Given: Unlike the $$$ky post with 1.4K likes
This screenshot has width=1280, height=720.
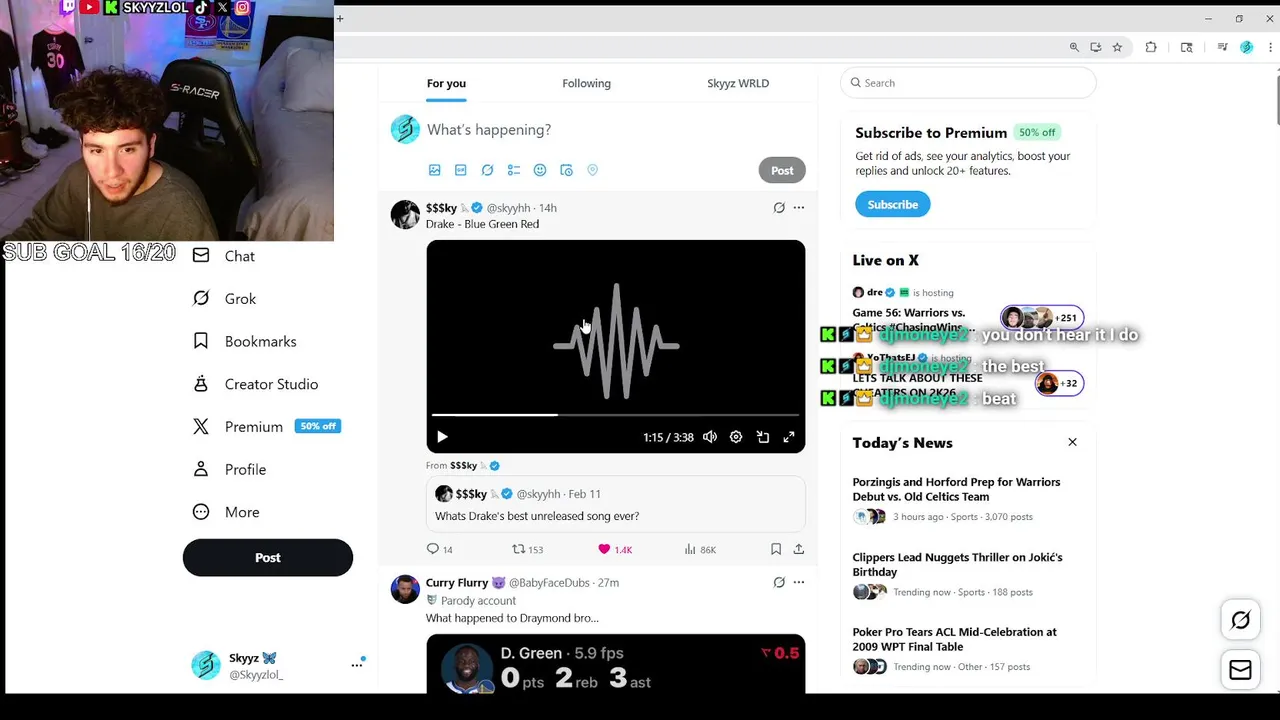Looking at the screenshot, I should pyautogui.click(x=615, y=549).
